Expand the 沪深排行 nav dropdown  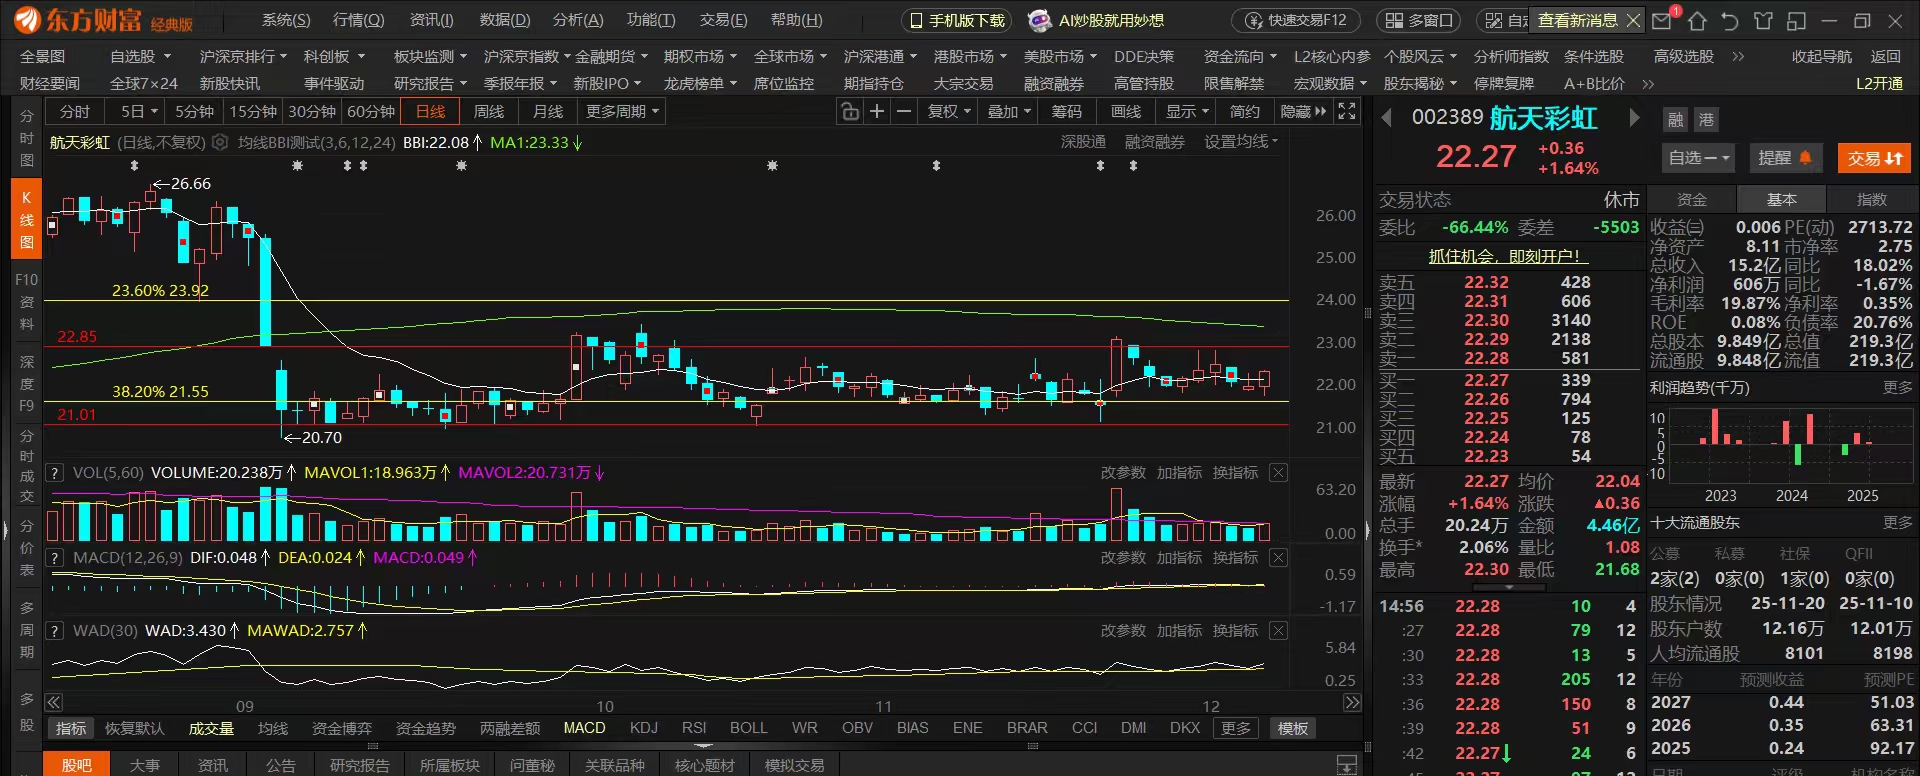(243, 57)
